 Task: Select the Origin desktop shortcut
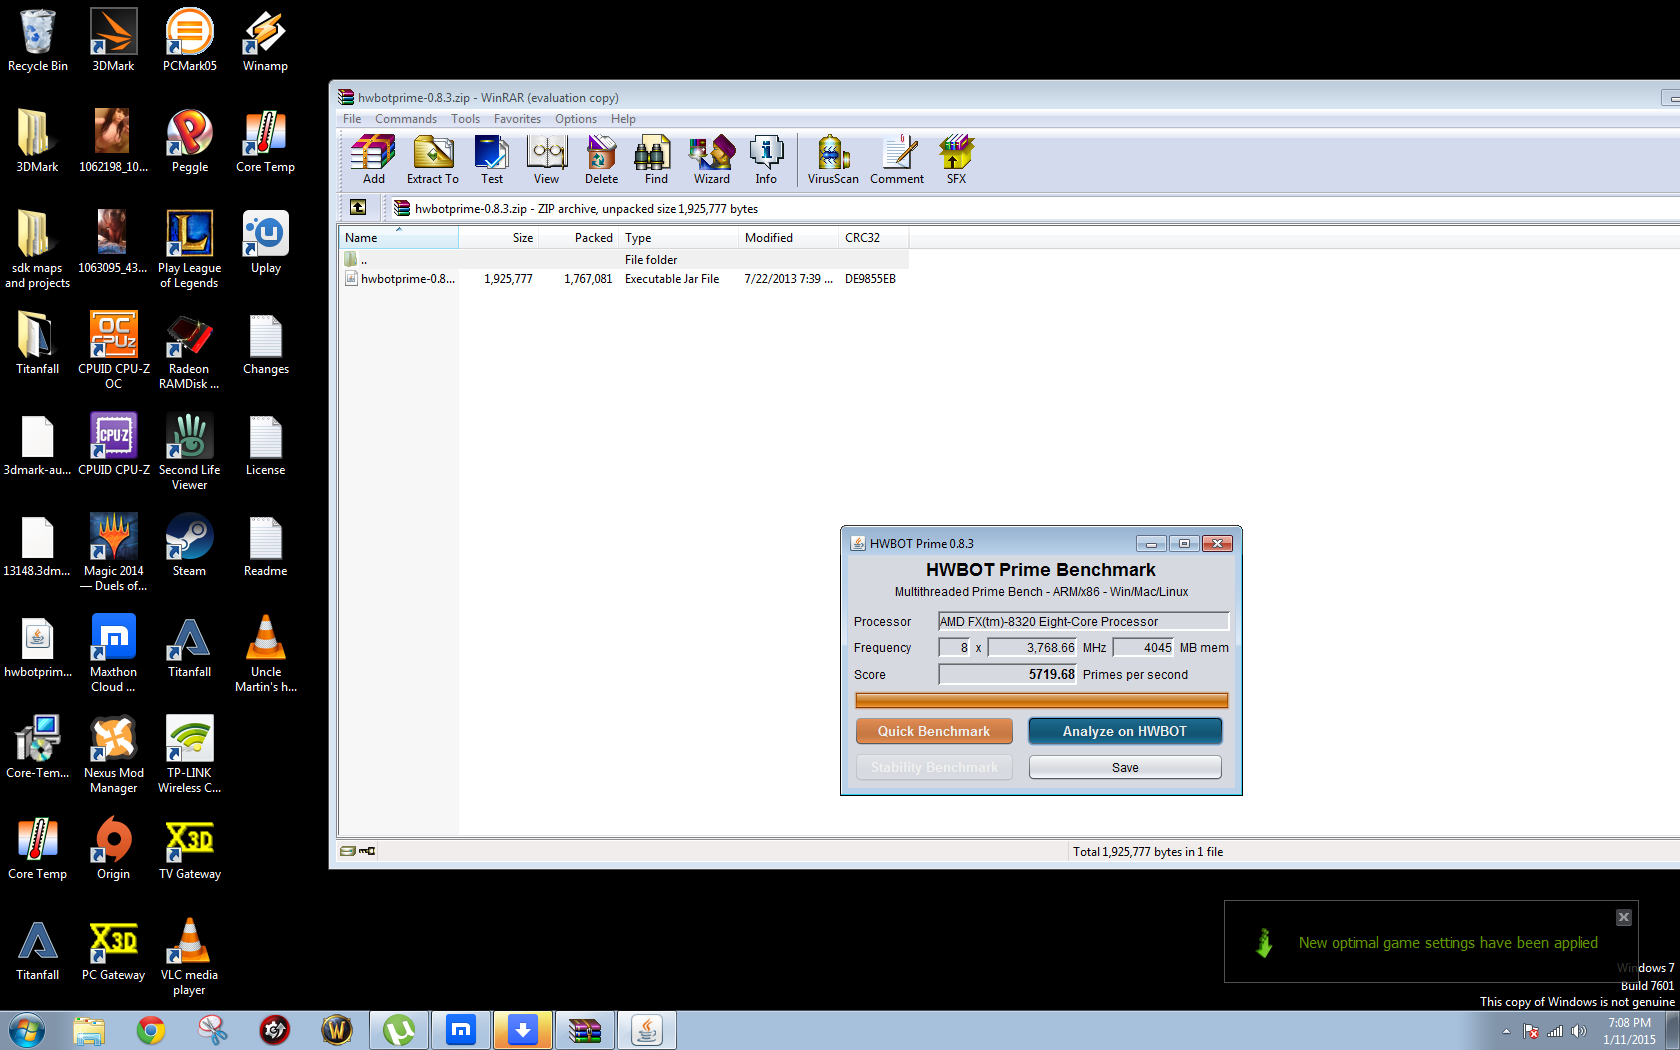[x=114, y=848]
